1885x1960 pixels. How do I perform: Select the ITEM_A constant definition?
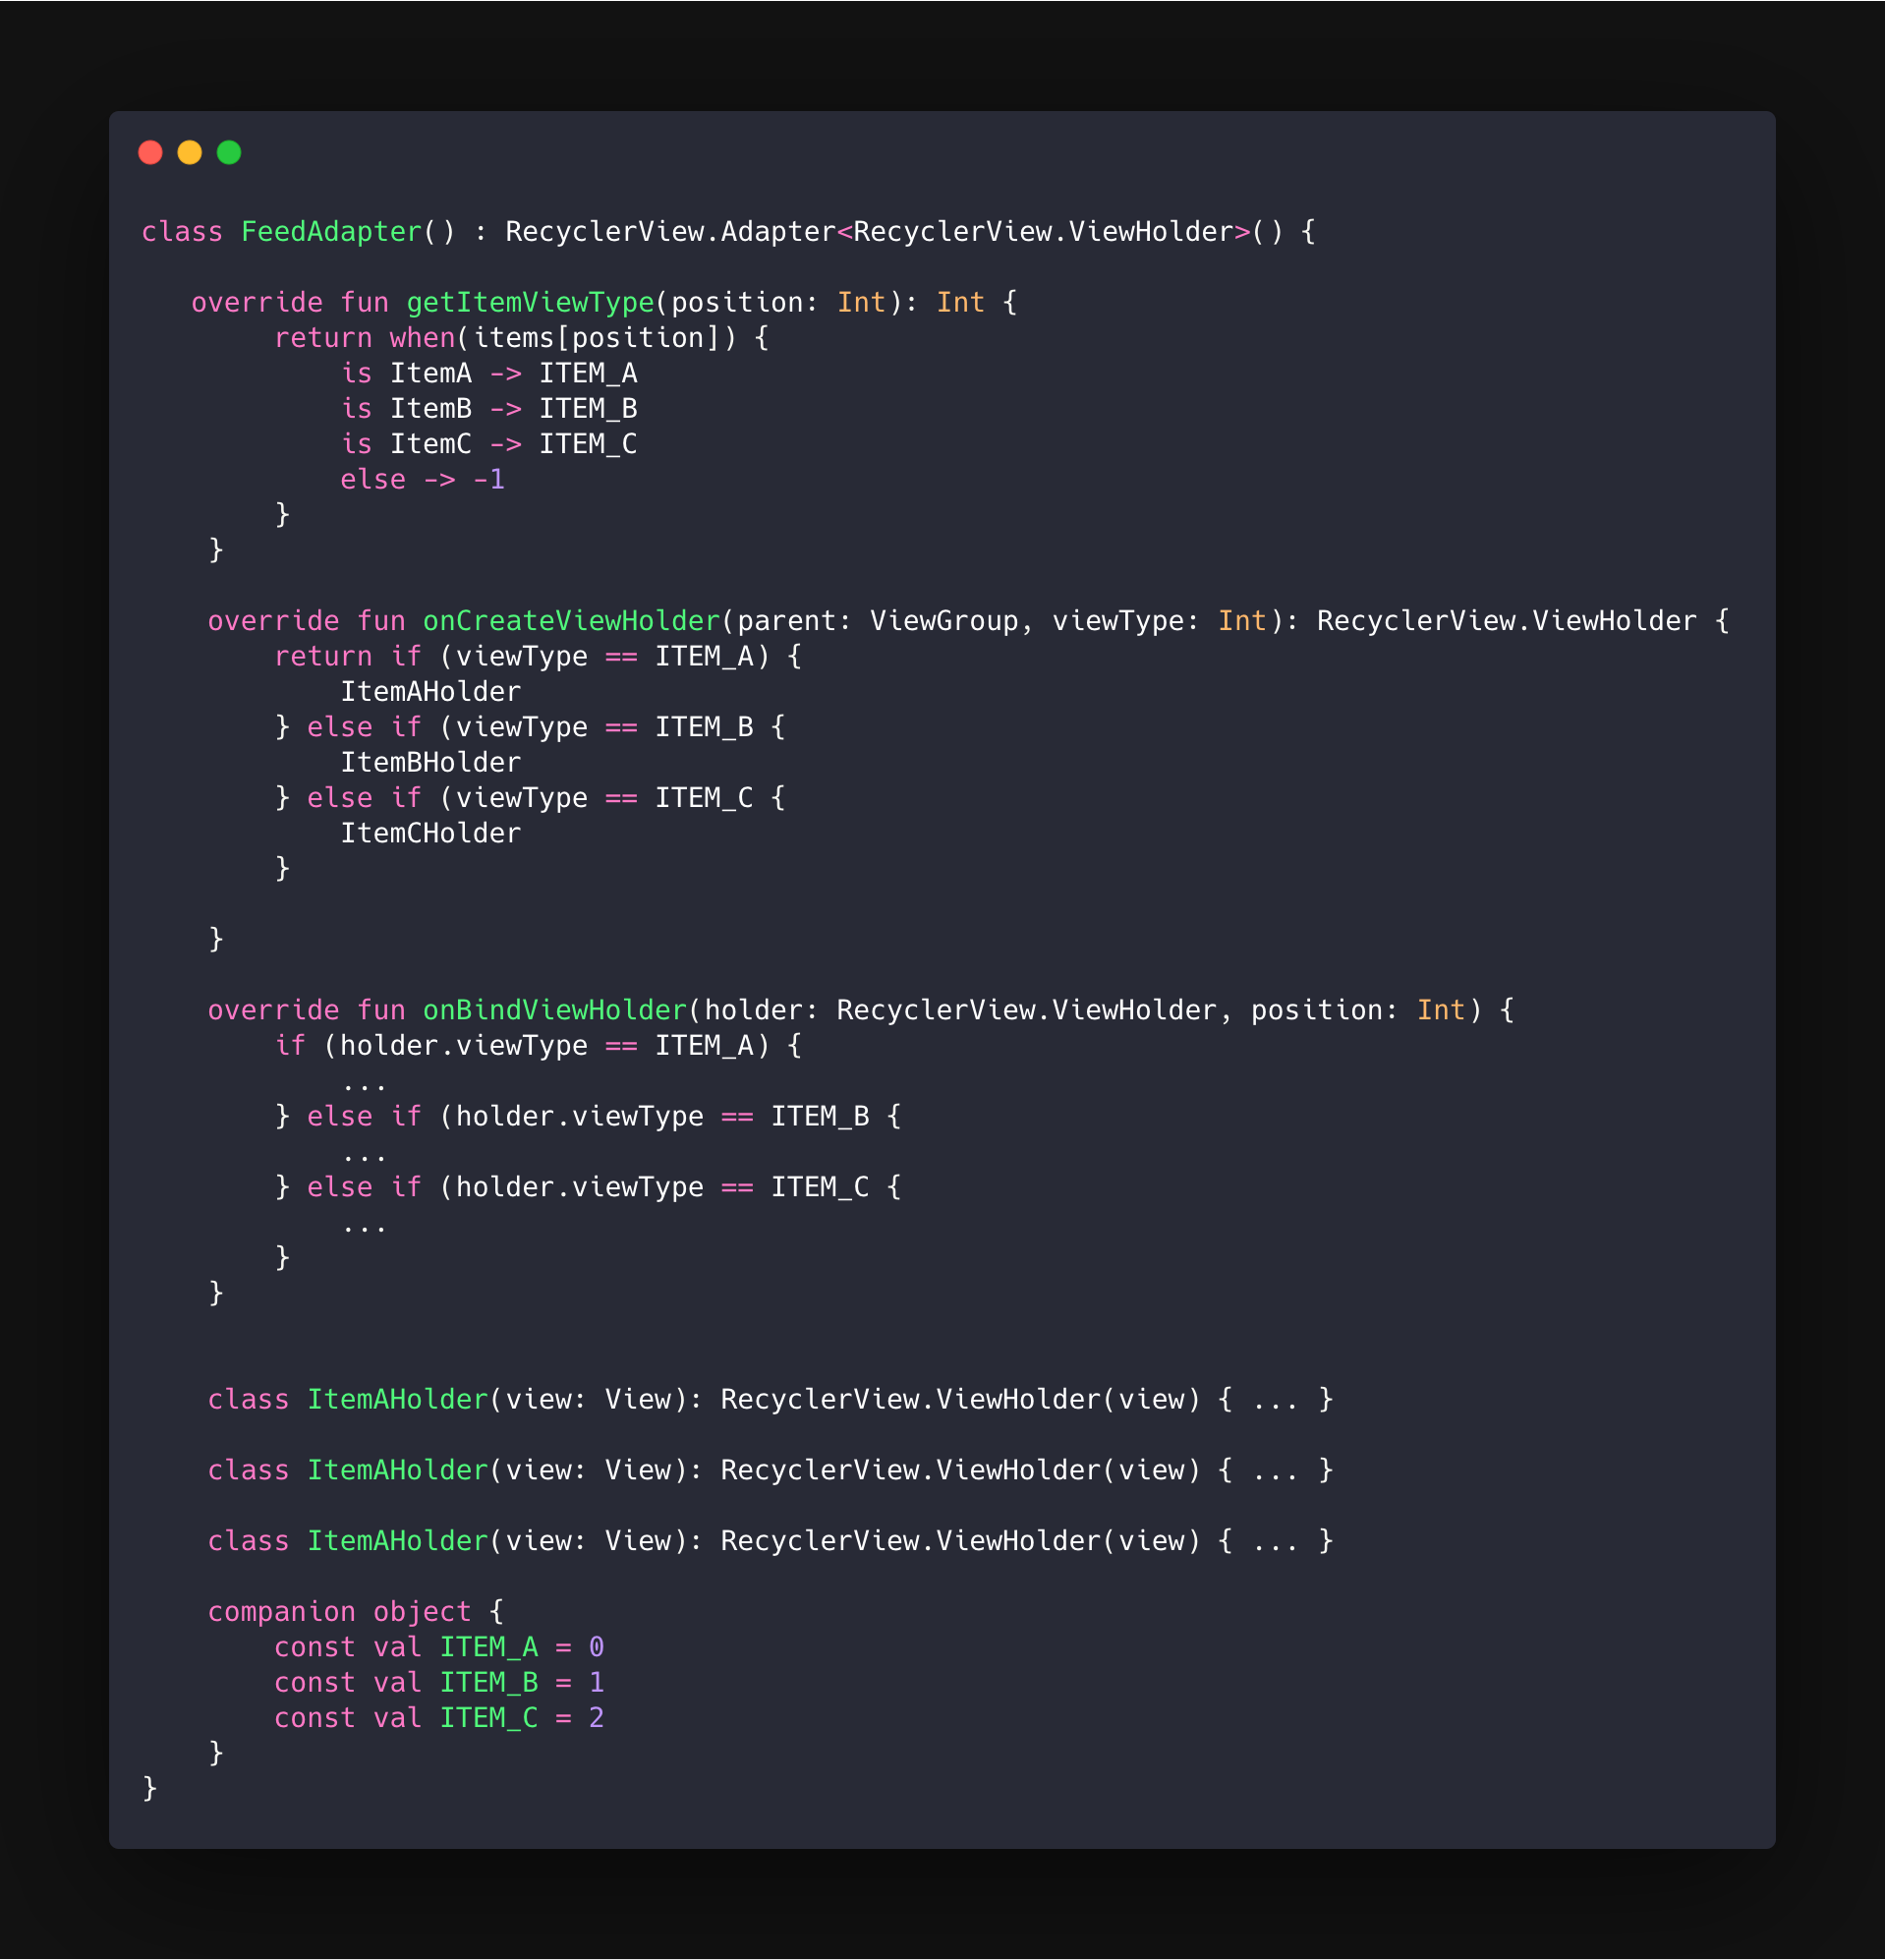pyautogui.click(x=440, y=1647)
